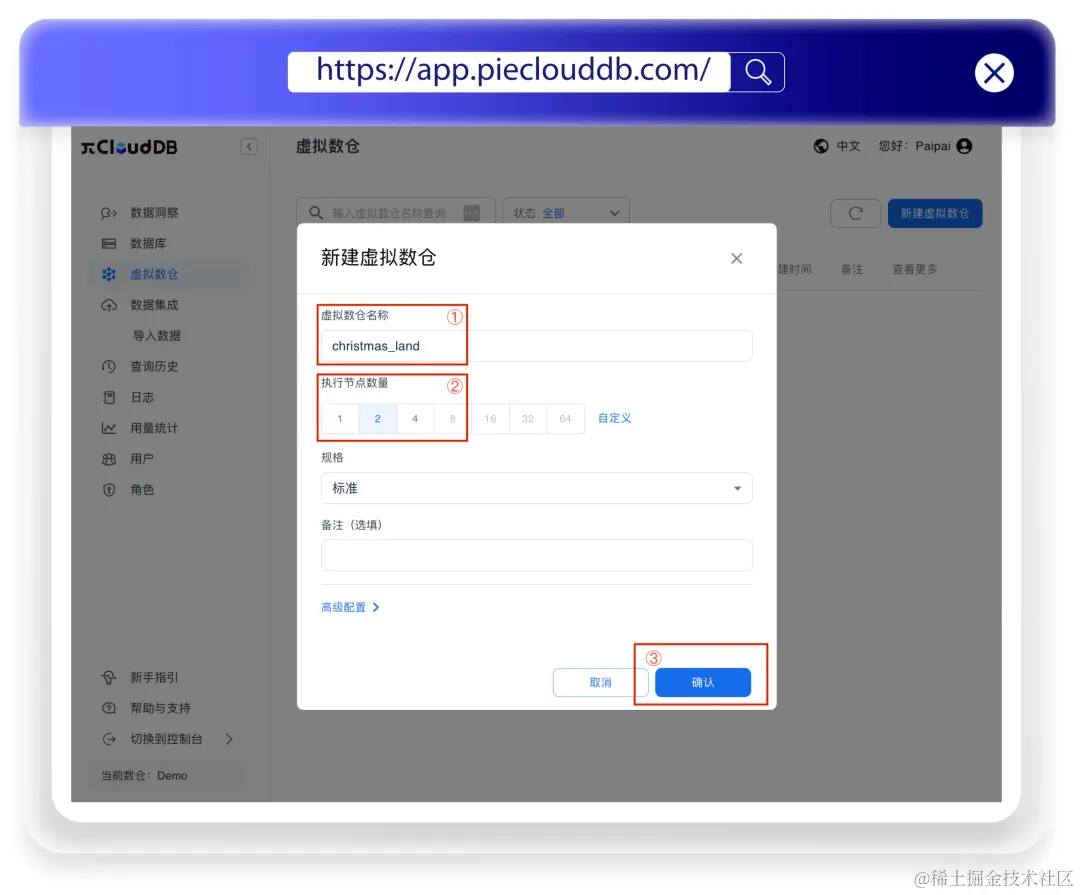The image size is (1080, 895).
Task: Click the 数据库 sidebar icon
Action: click(x=109, y=243)
